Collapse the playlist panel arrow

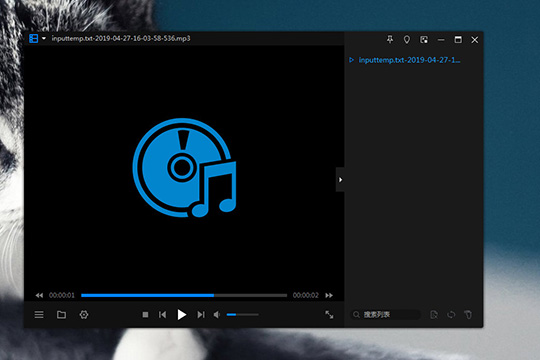[x=340, y=179]
